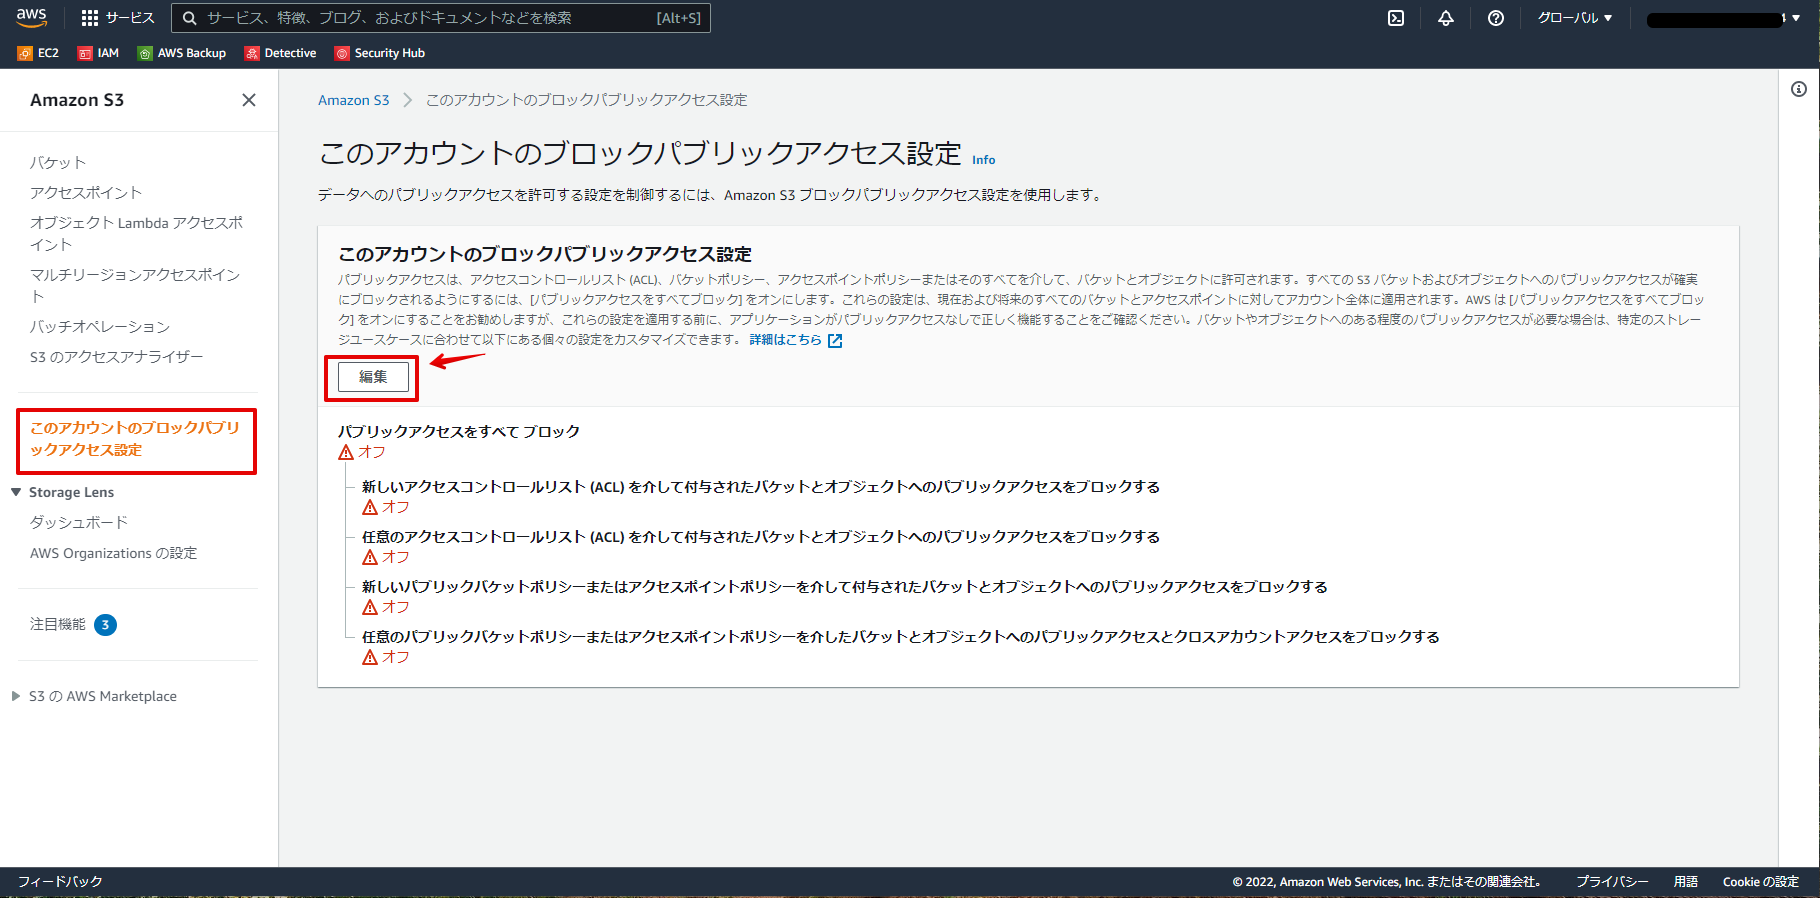
Task: Expand S3 の AWS Marketplace section
Action: [16, 696]
